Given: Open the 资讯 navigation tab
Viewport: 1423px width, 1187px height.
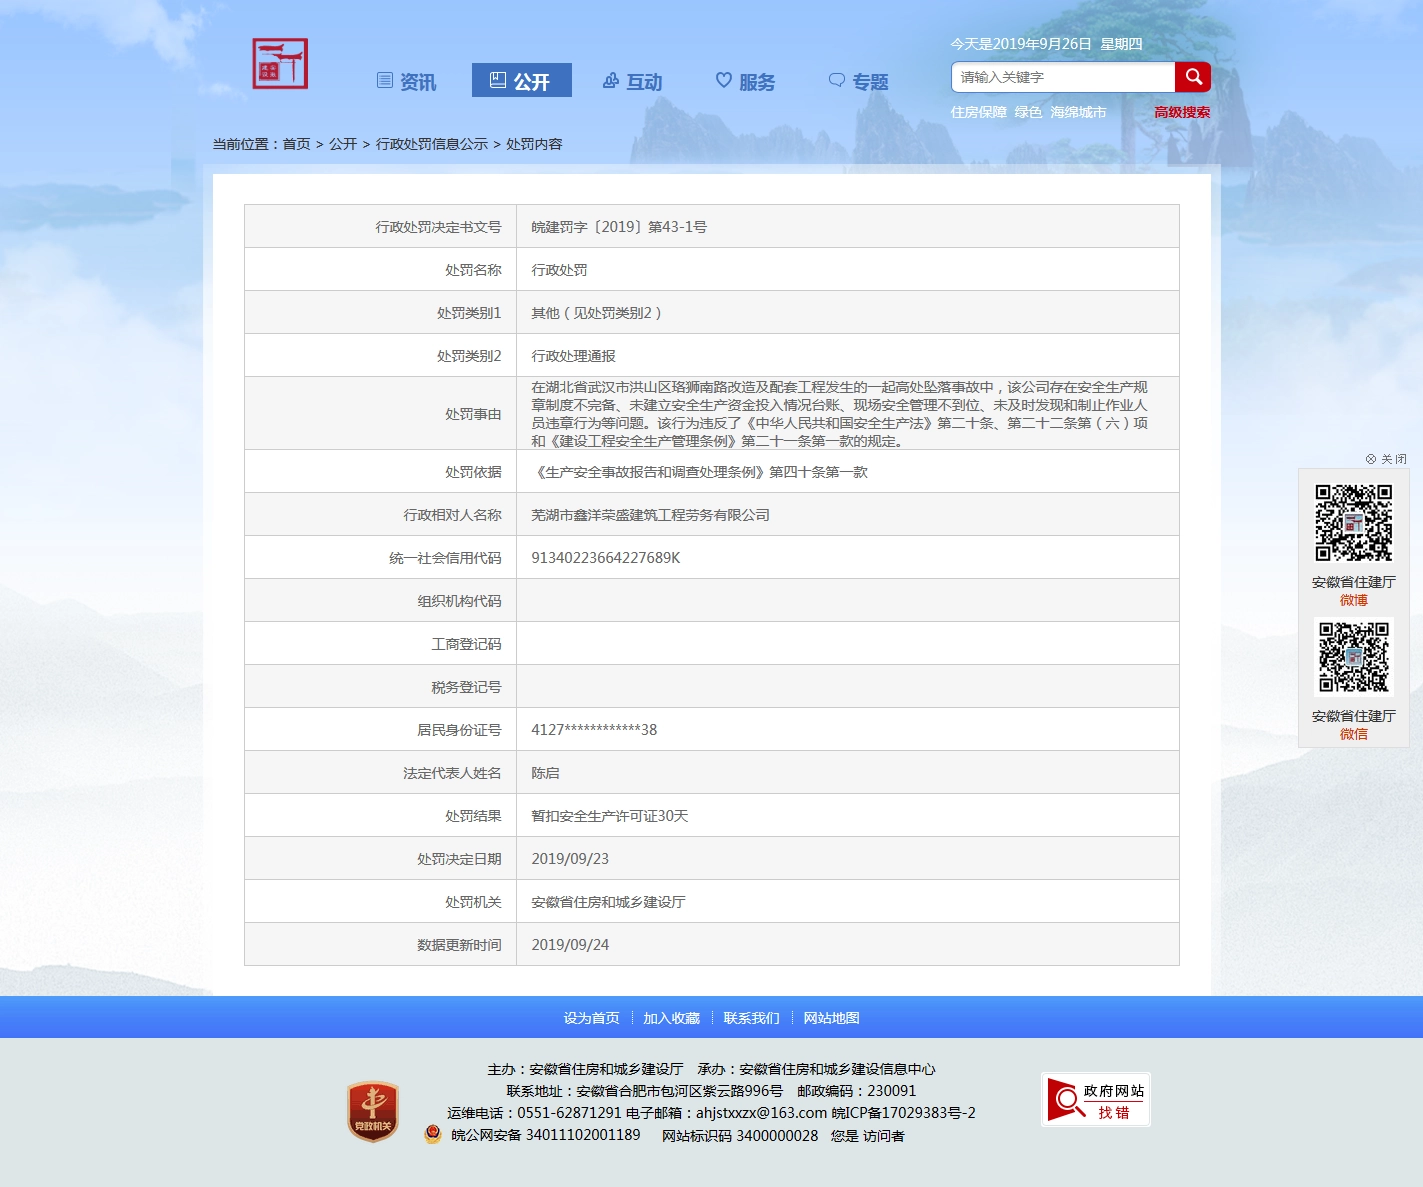Looking at the screenshot, I should point(406,81).
